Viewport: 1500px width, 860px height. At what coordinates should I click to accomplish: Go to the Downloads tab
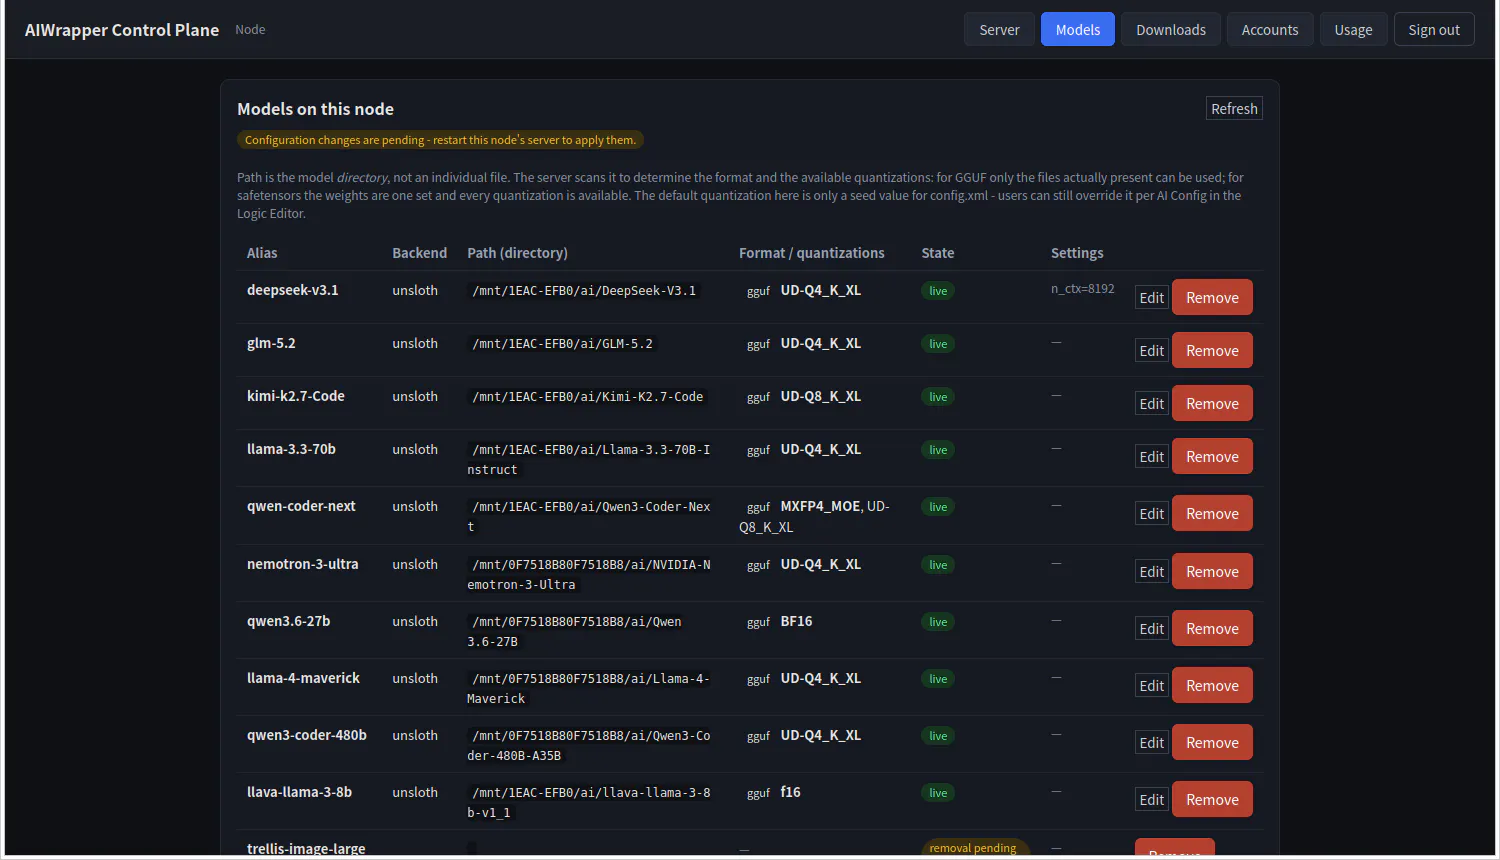pos(1171,30)
